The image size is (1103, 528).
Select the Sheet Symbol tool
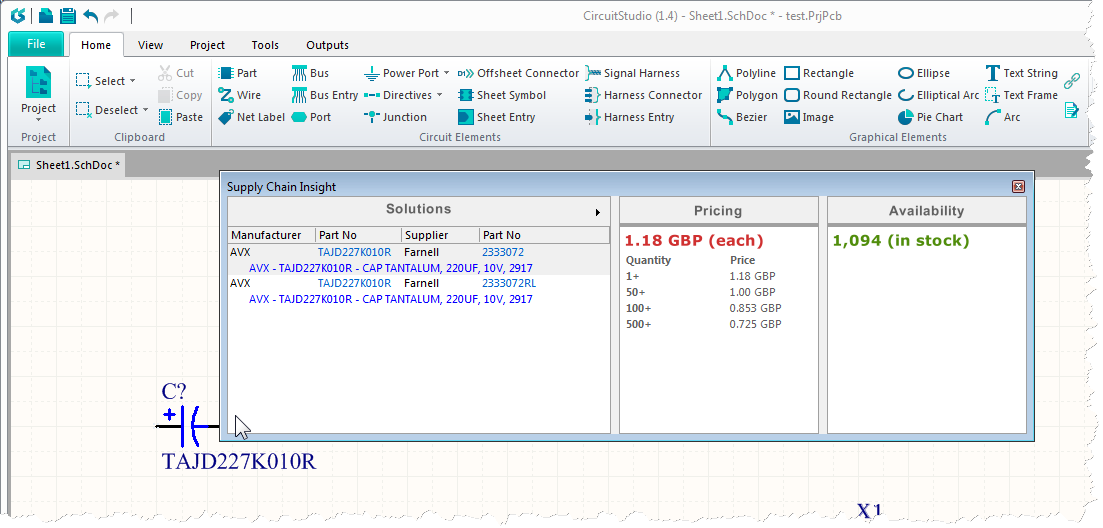pyautogui.click(x=510, y=95)
